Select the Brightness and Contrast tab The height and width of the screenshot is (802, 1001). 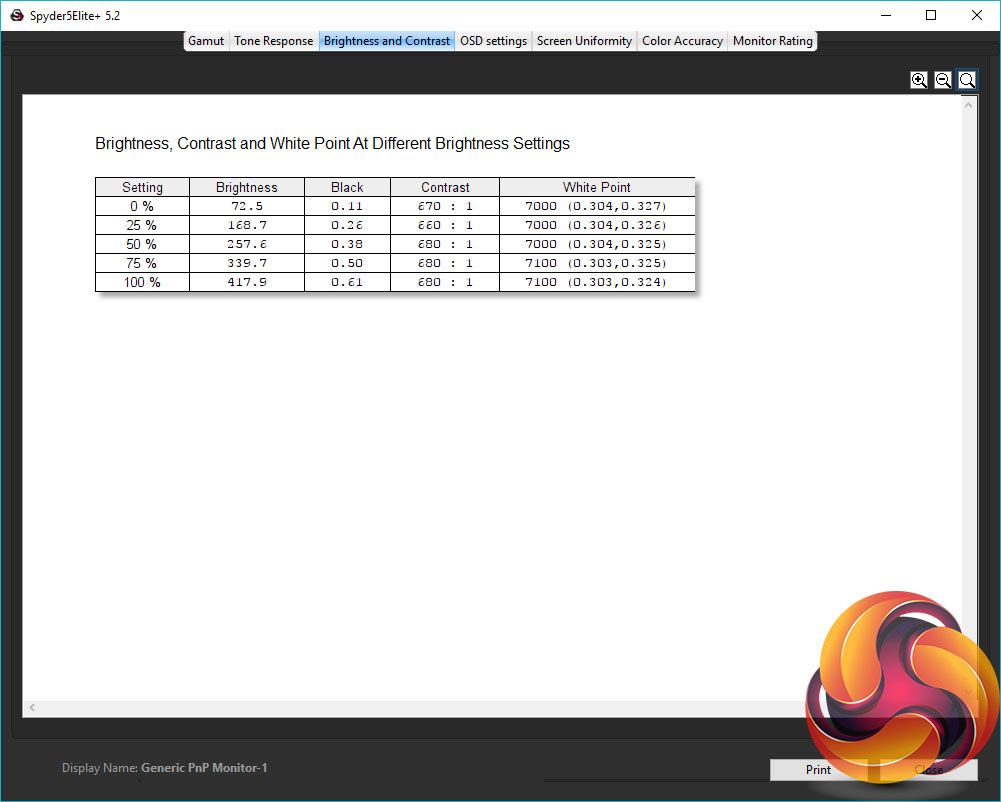pos(387,41)
